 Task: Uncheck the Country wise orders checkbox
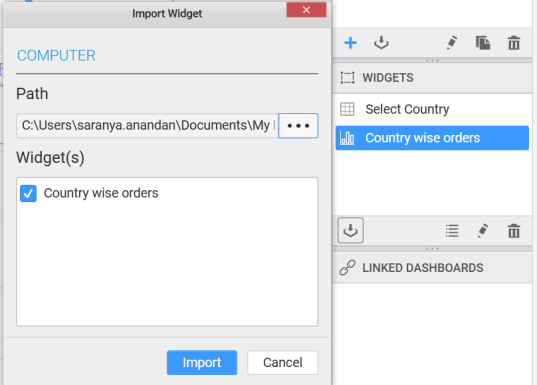[28, 193]
